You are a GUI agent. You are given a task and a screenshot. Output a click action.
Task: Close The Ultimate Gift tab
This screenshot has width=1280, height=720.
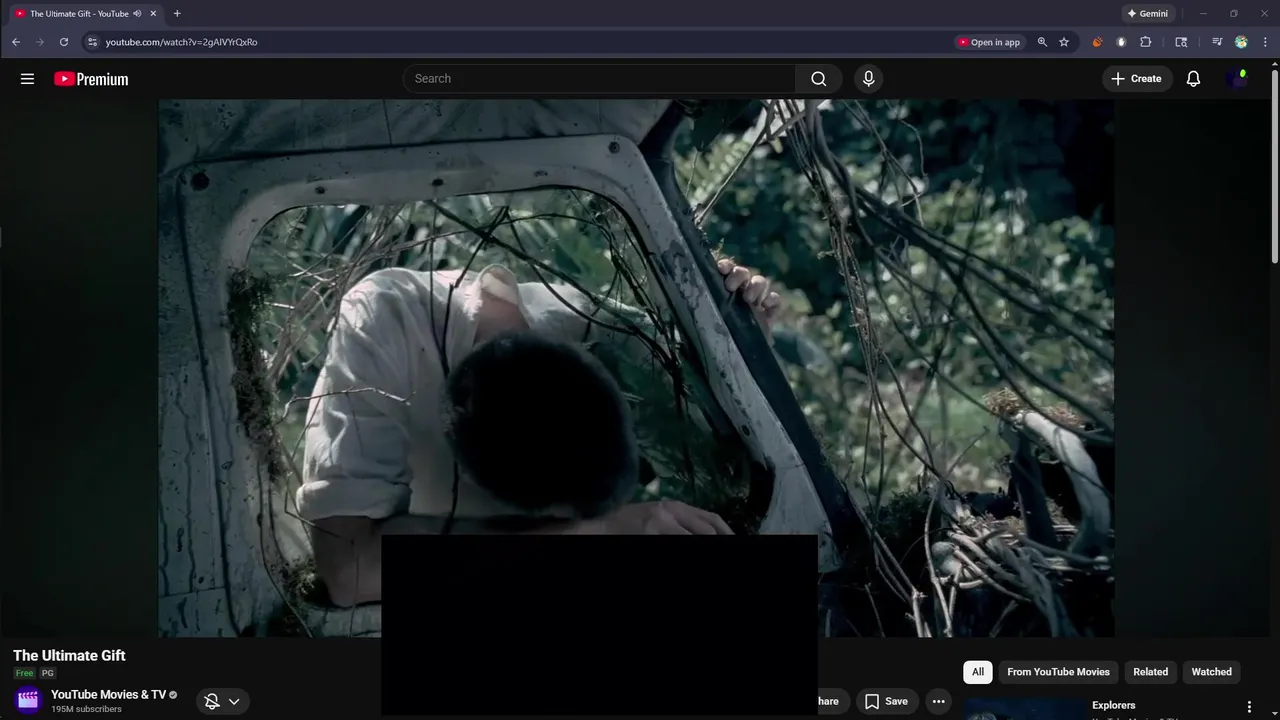[x=153, y=14]
